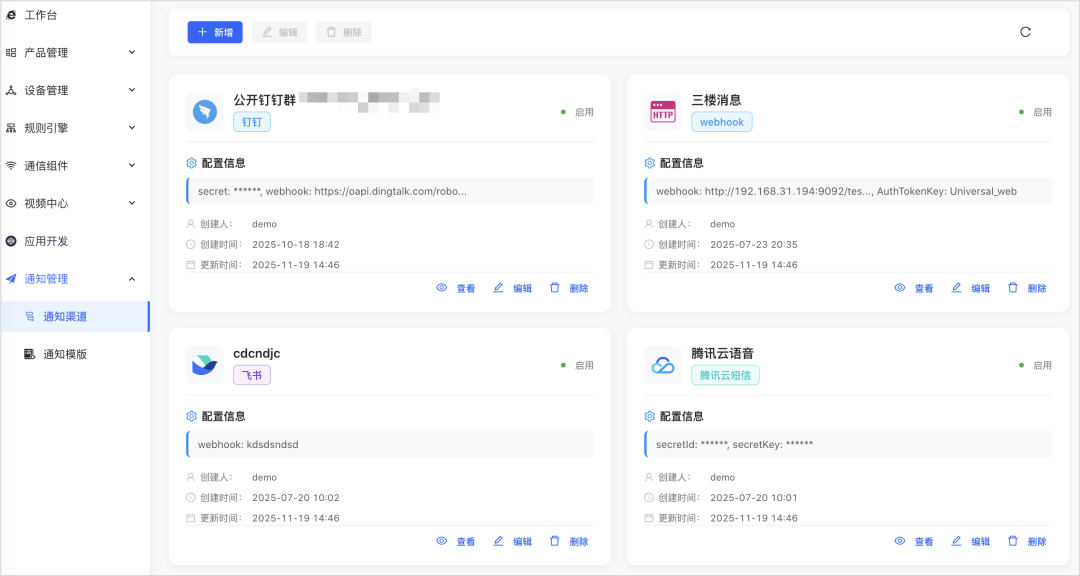The width and height of the screenshot is (1080, 576).
Task: Click the Feishu logo on the cdcndjc card
Action: click(x=205, y=364)
